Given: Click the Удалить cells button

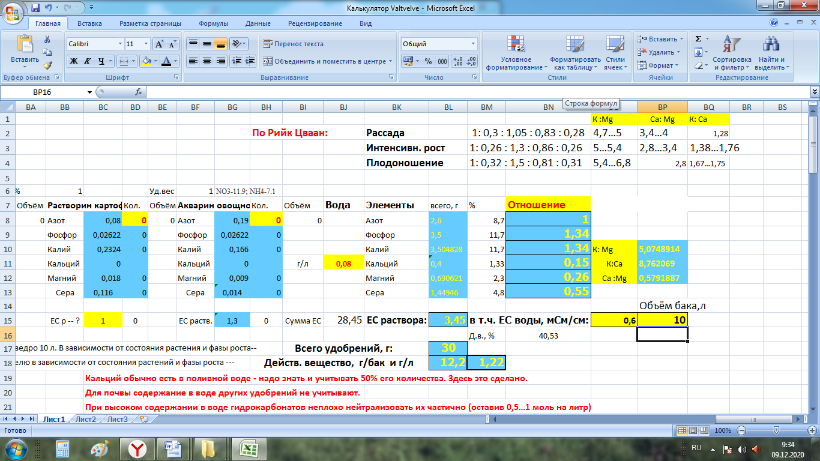Looking at the screenshot, I should coord(659,52).
